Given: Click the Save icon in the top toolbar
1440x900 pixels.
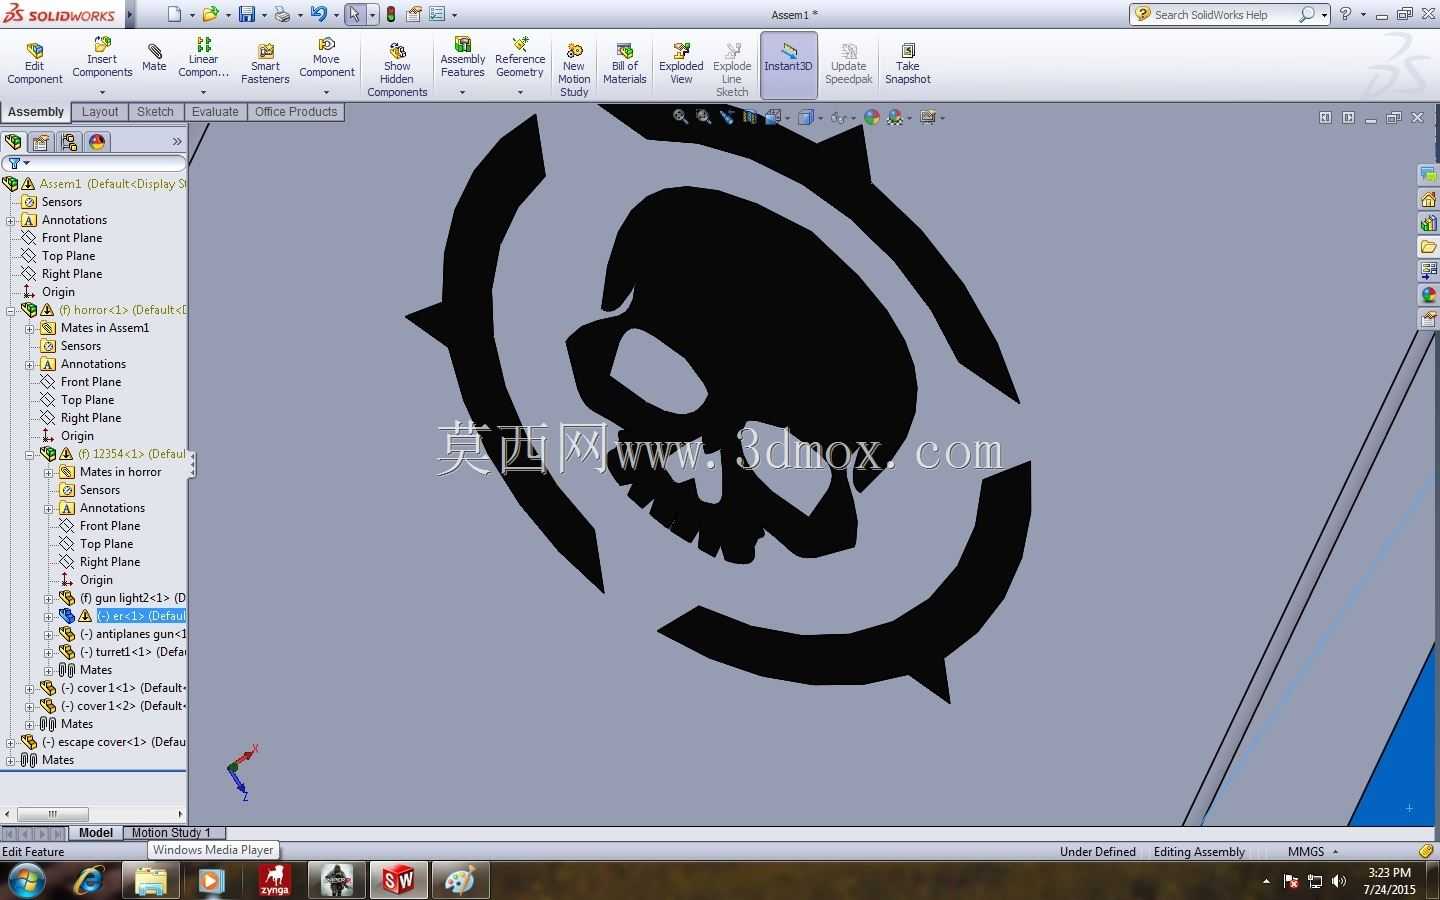Looking at the screenshot, I should tap(246, 14).
